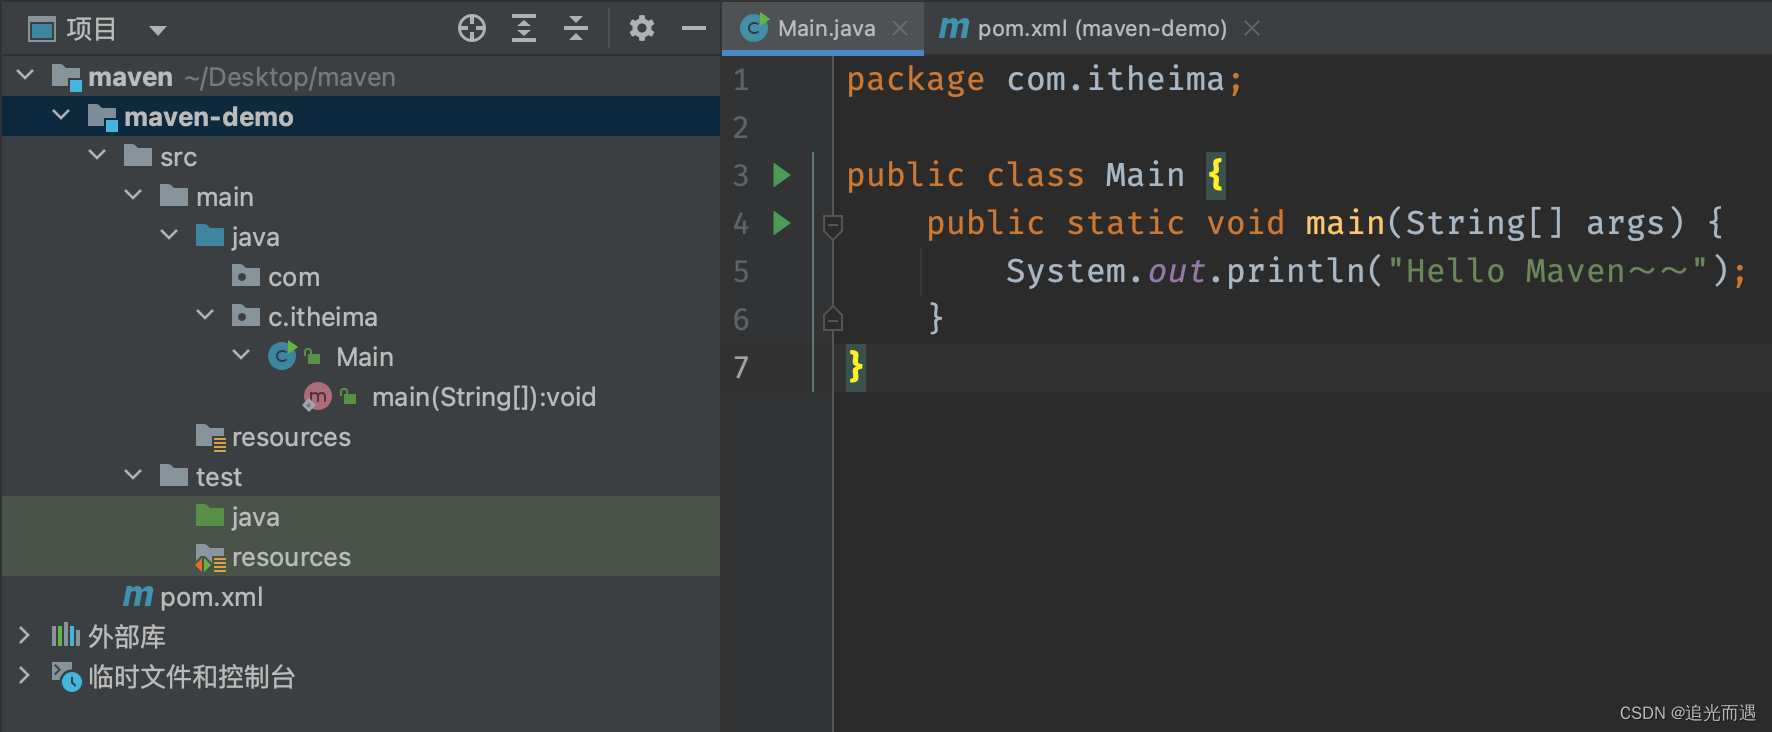1772x732 pixels.
Task: Close the pom.xml (maven-demo) tab
Action: tap(1252, 28)
